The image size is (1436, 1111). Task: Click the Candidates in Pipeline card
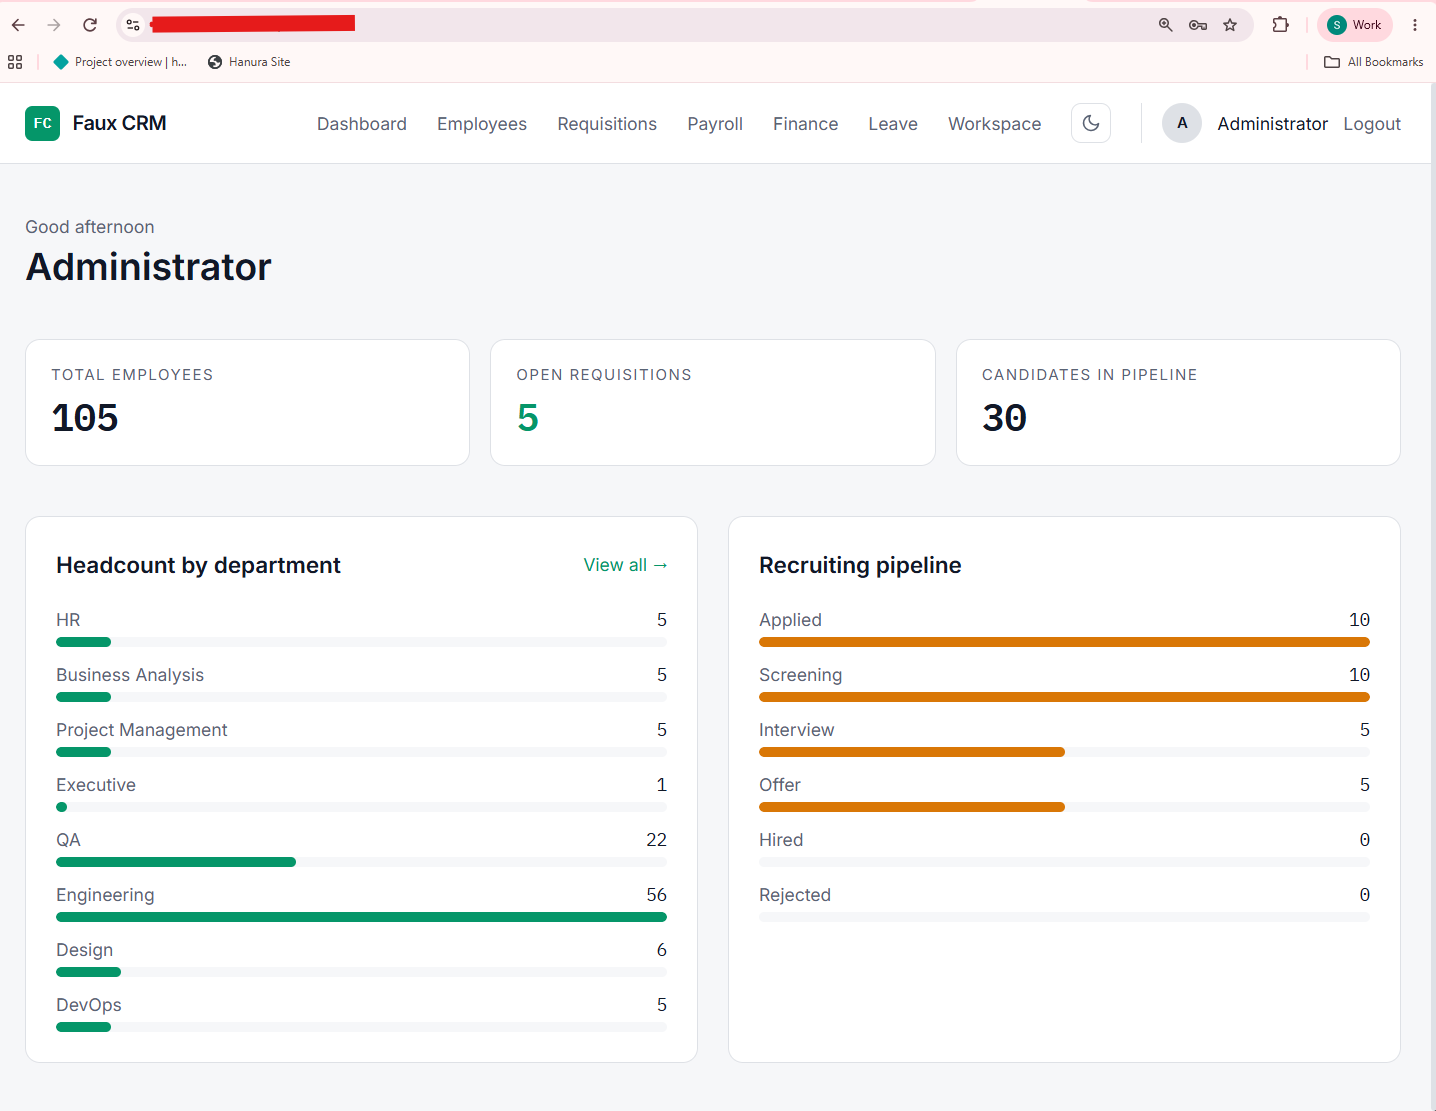tap(1178, 402)
